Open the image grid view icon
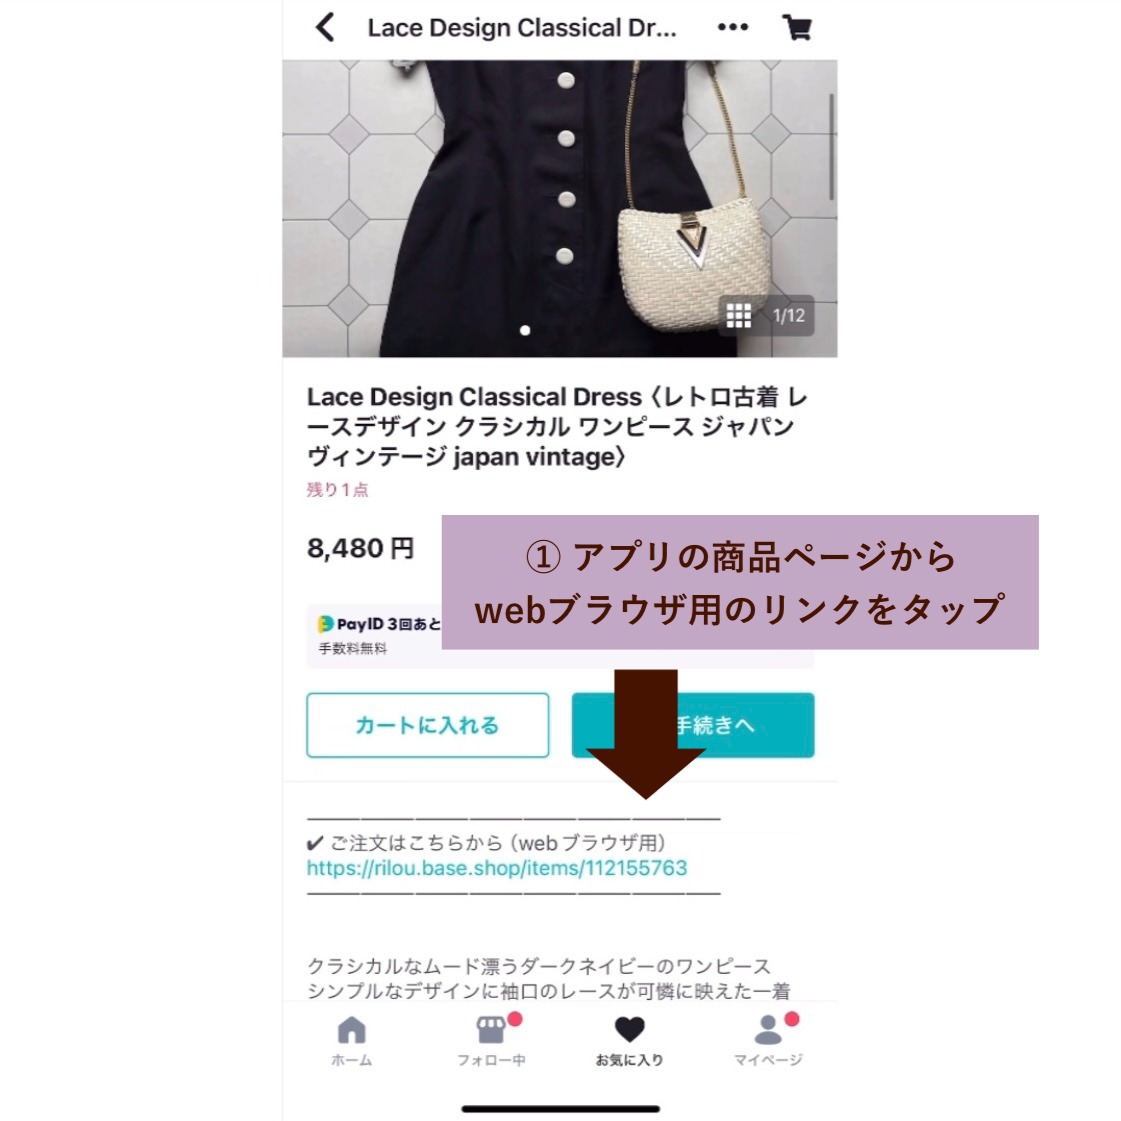The image size is (1121, 1121). (739, 315)
